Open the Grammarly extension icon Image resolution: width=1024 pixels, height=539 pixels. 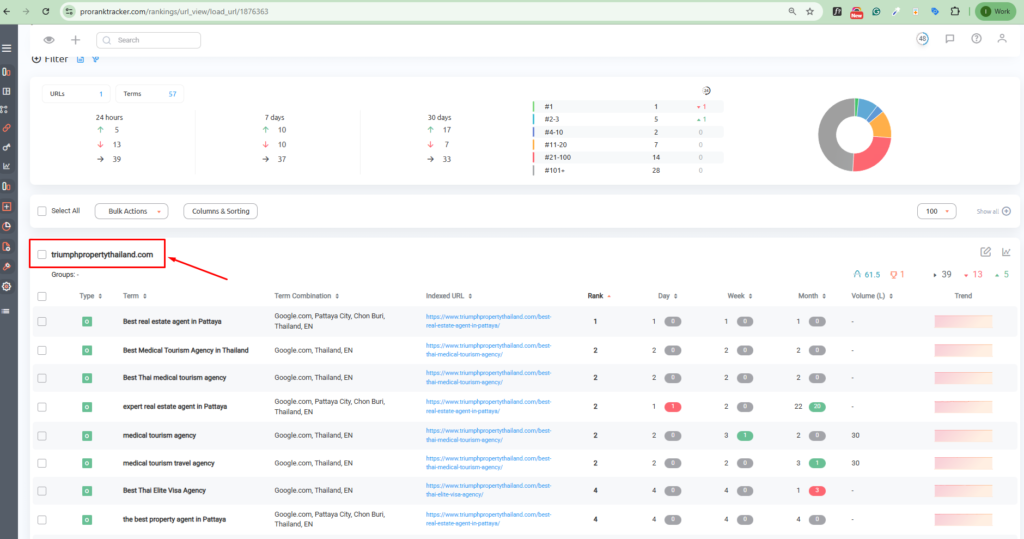click(876, 11)
